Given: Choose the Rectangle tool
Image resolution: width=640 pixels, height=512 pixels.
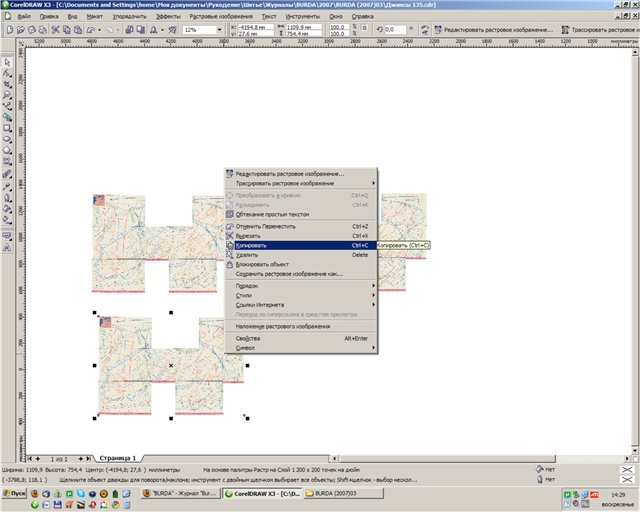Looking at the screenshot, I should tap(8, 127).
